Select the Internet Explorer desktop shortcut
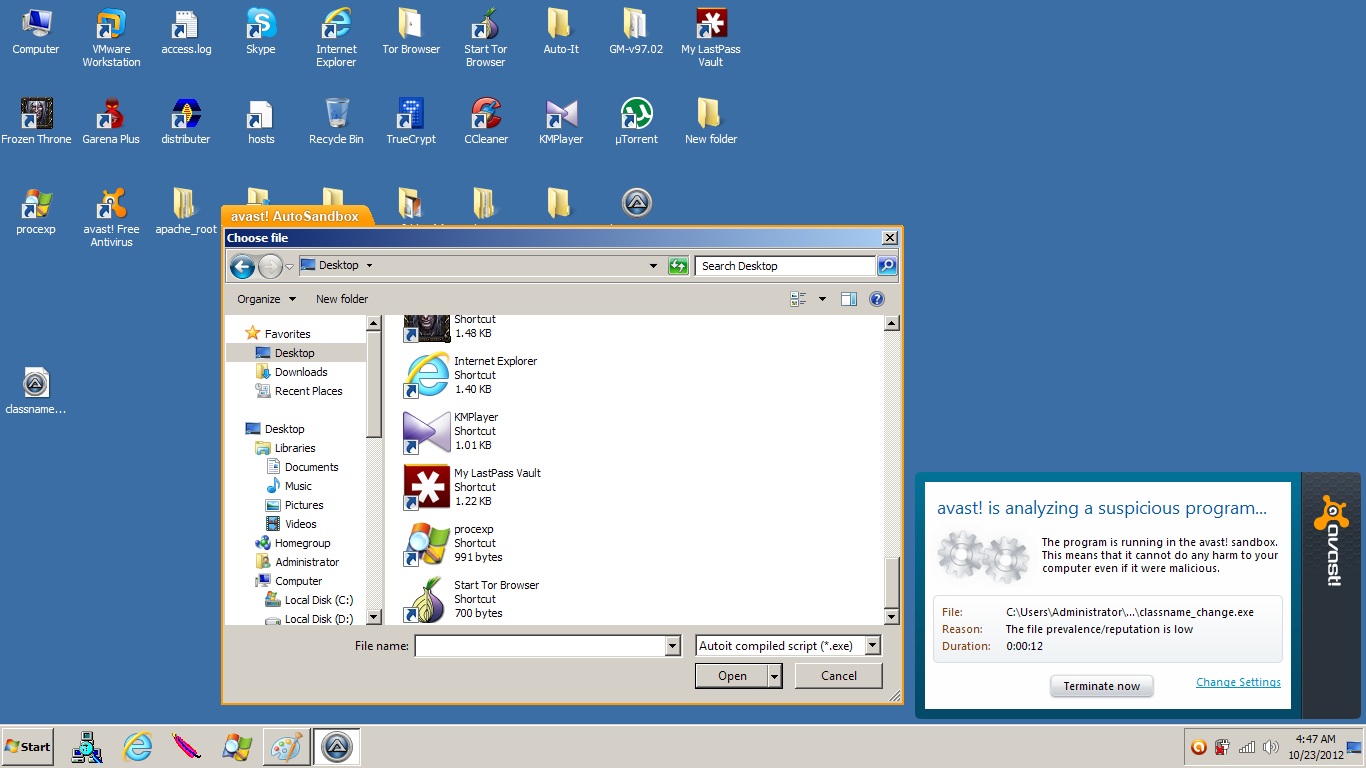The height and width of the screenshot is (768, 1366). point(336,38)
